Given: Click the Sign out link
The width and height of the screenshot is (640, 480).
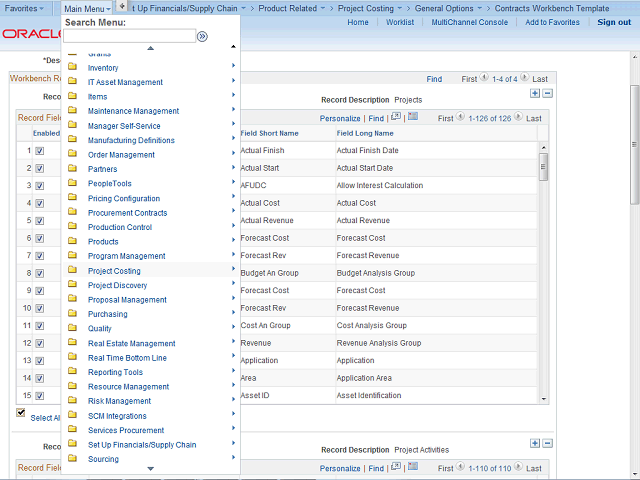Looking at the screenshot, I should pos(614,22).
